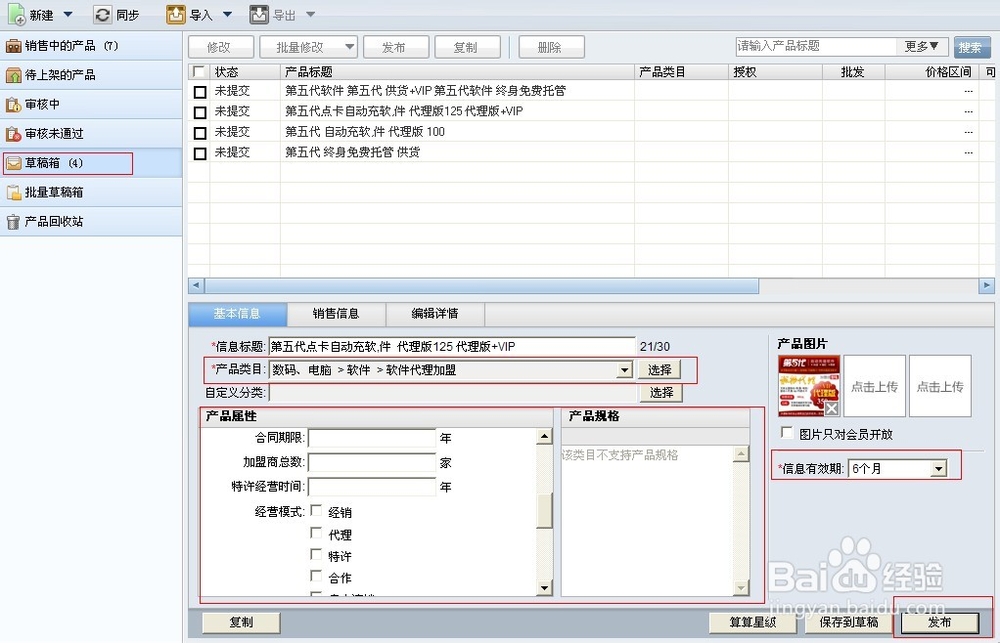
Task: Click the 审核未通过 sidebar icon
Action: [x=13, y=134]
